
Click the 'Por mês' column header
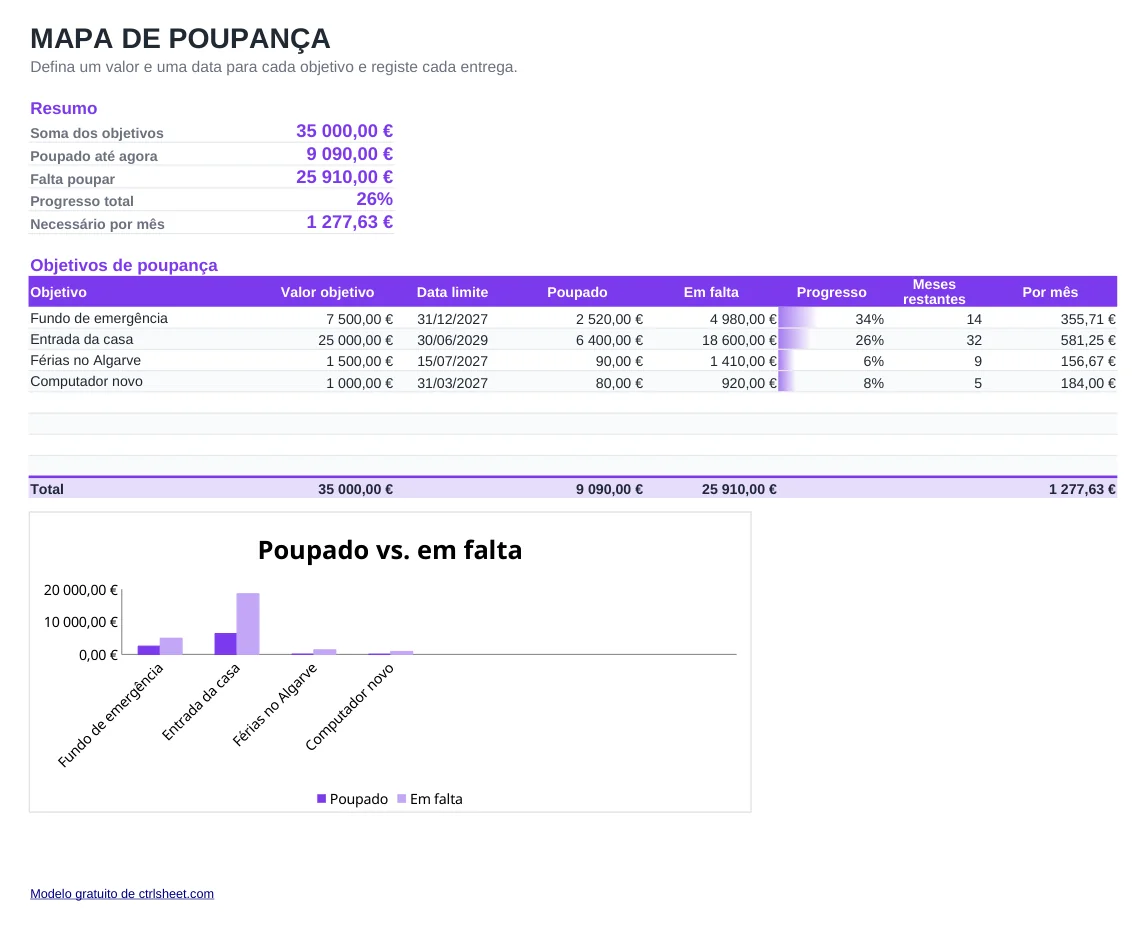click(x=1050, y=292)
